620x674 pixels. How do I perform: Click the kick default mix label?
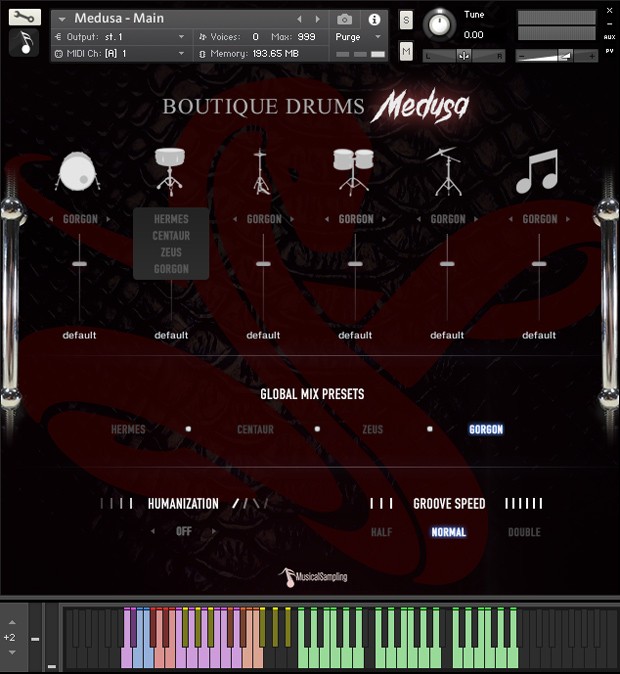point(80,335)
